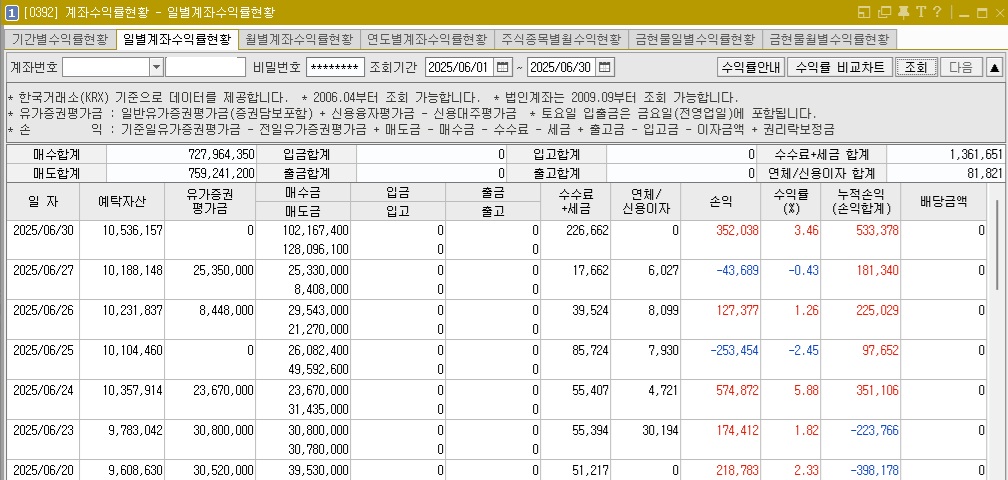Screen dimensions: 1008x480
Task: Open the 월별계좌수익률현황 tab
Action: (x=299, y=39)
